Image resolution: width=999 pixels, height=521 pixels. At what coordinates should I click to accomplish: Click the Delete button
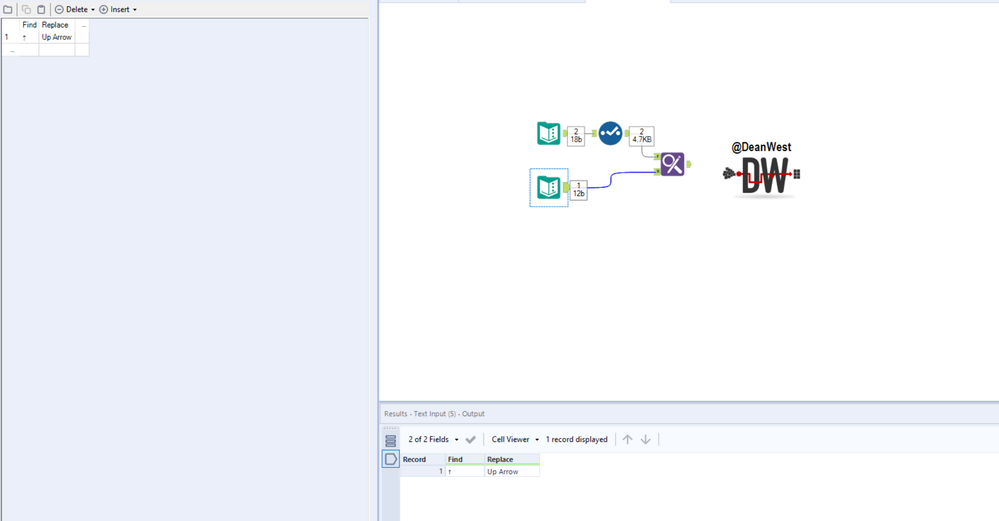(71, 10)
